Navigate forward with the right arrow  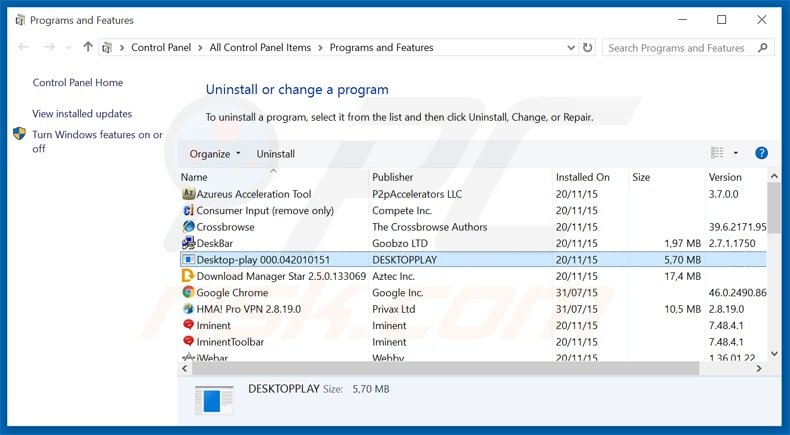(49, 47)
